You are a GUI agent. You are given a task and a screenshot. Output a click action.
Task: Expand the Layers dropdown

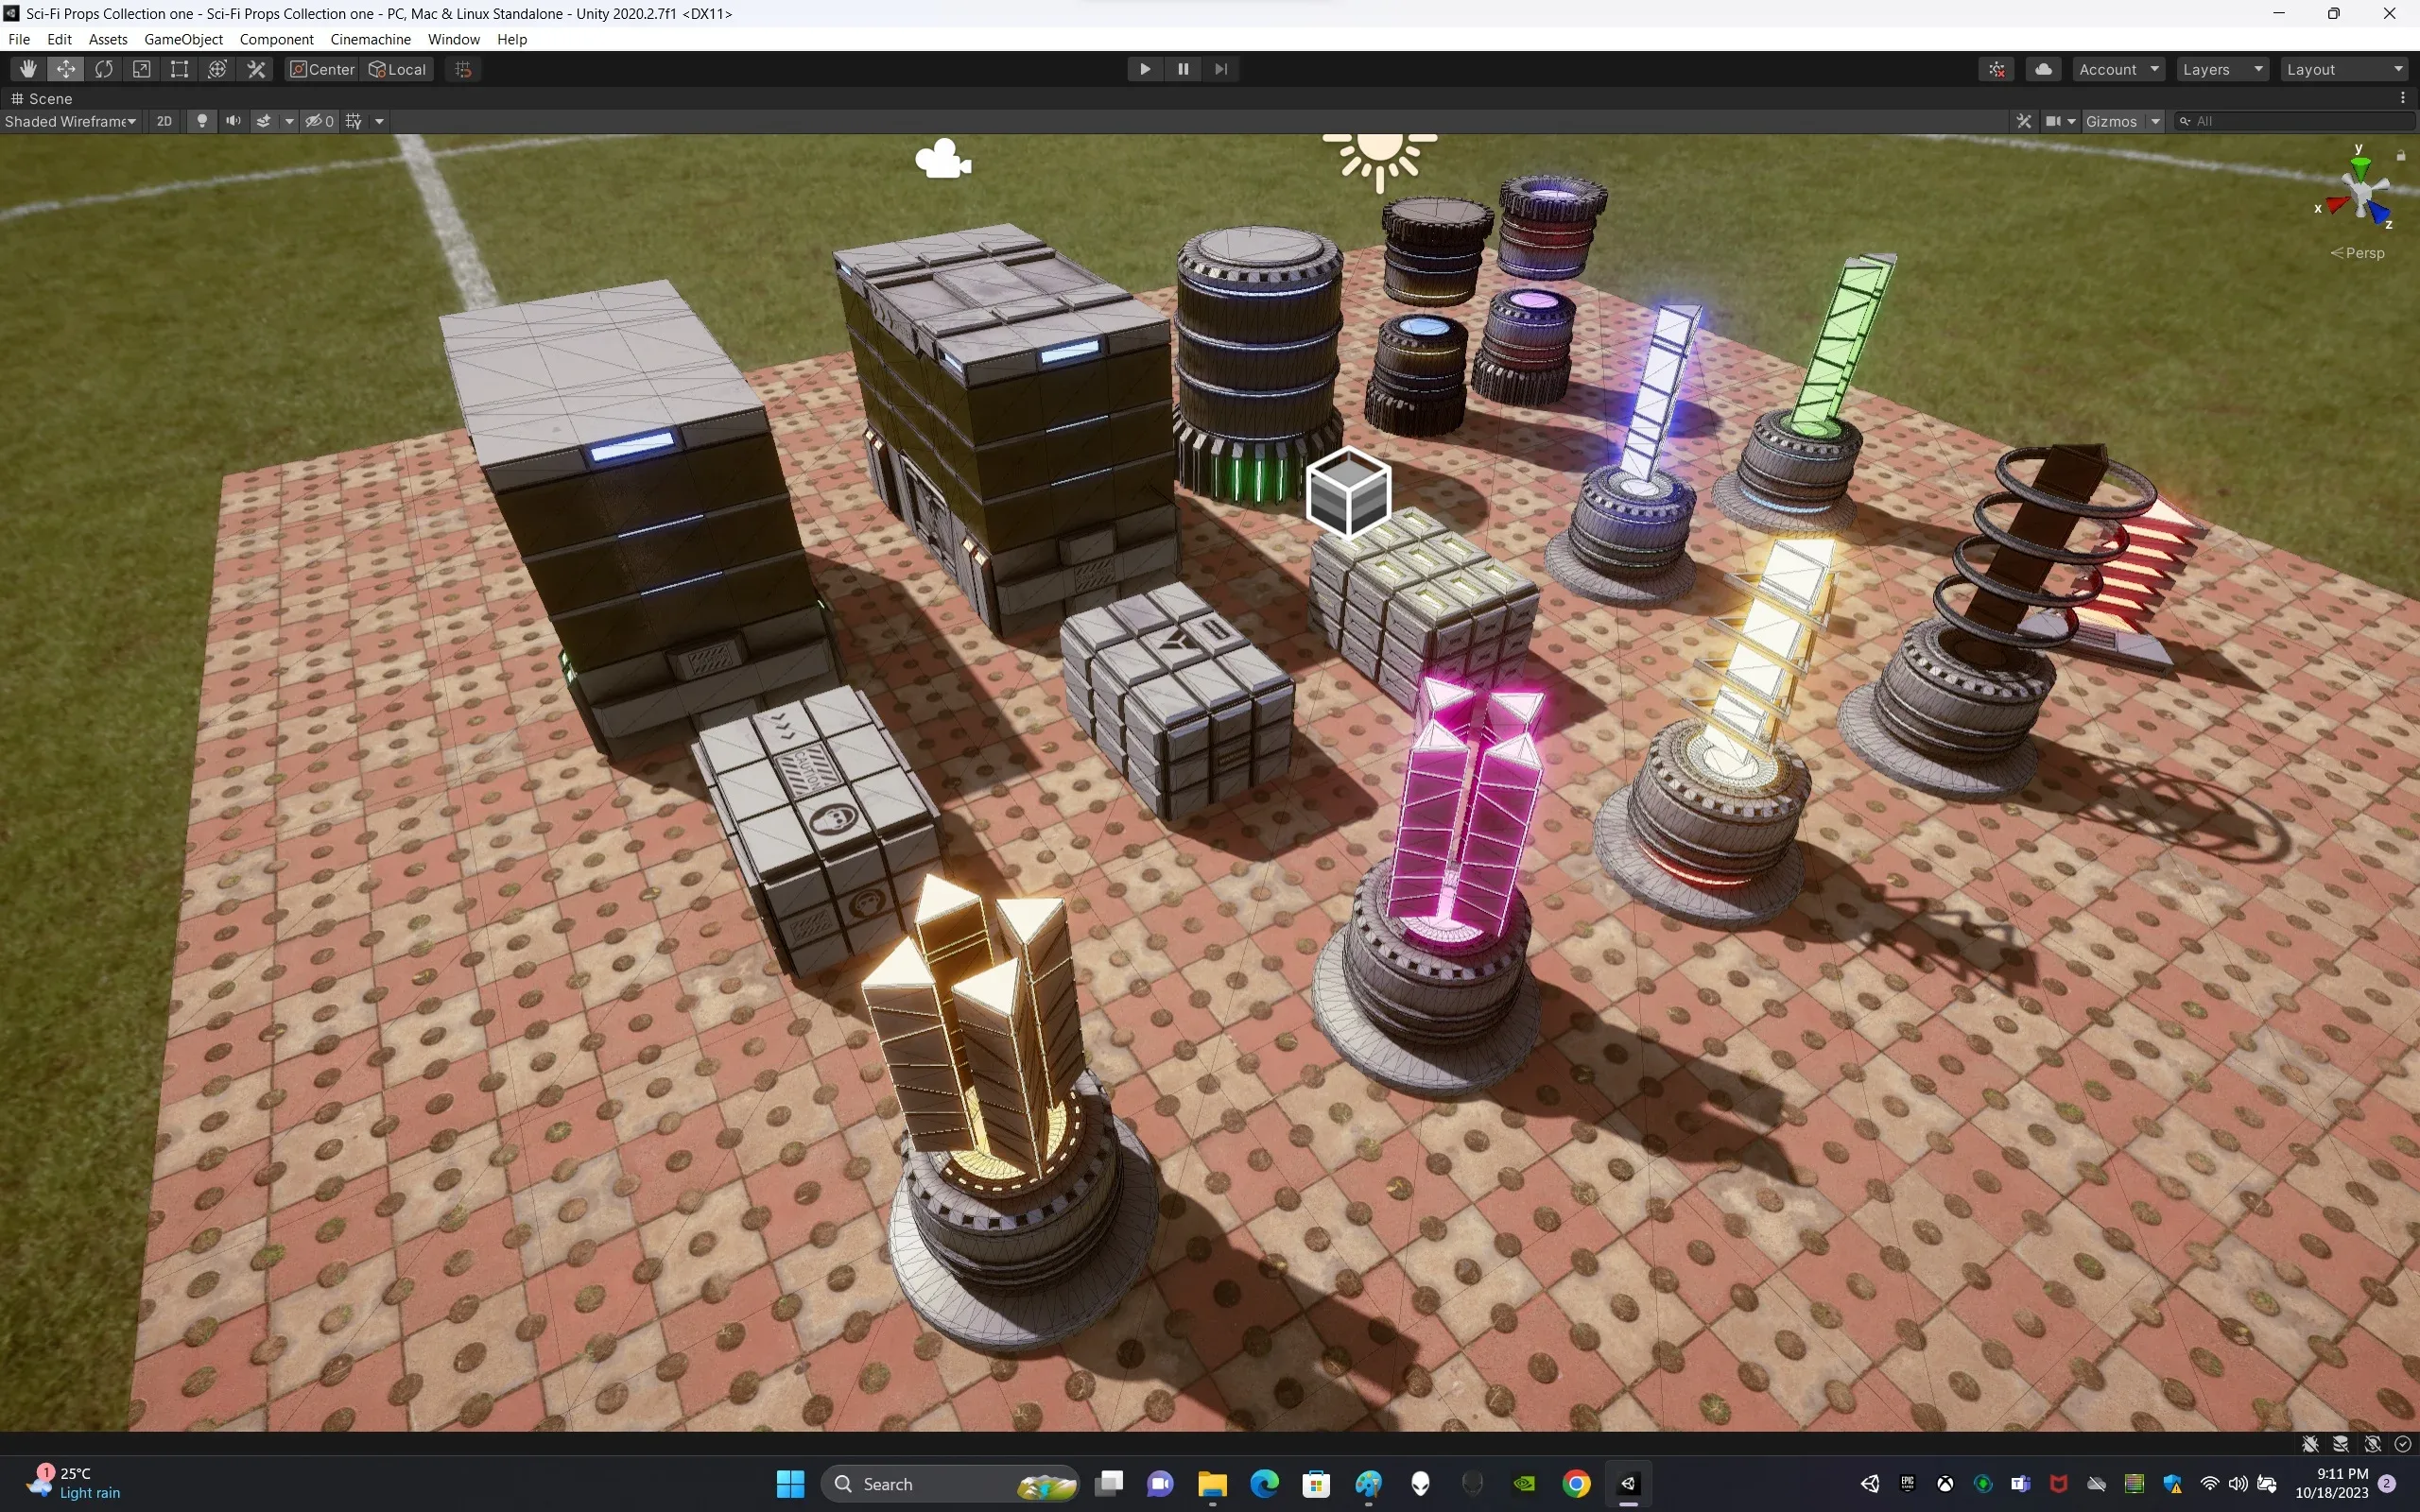pyautogui.click(x=2222, y=69)
